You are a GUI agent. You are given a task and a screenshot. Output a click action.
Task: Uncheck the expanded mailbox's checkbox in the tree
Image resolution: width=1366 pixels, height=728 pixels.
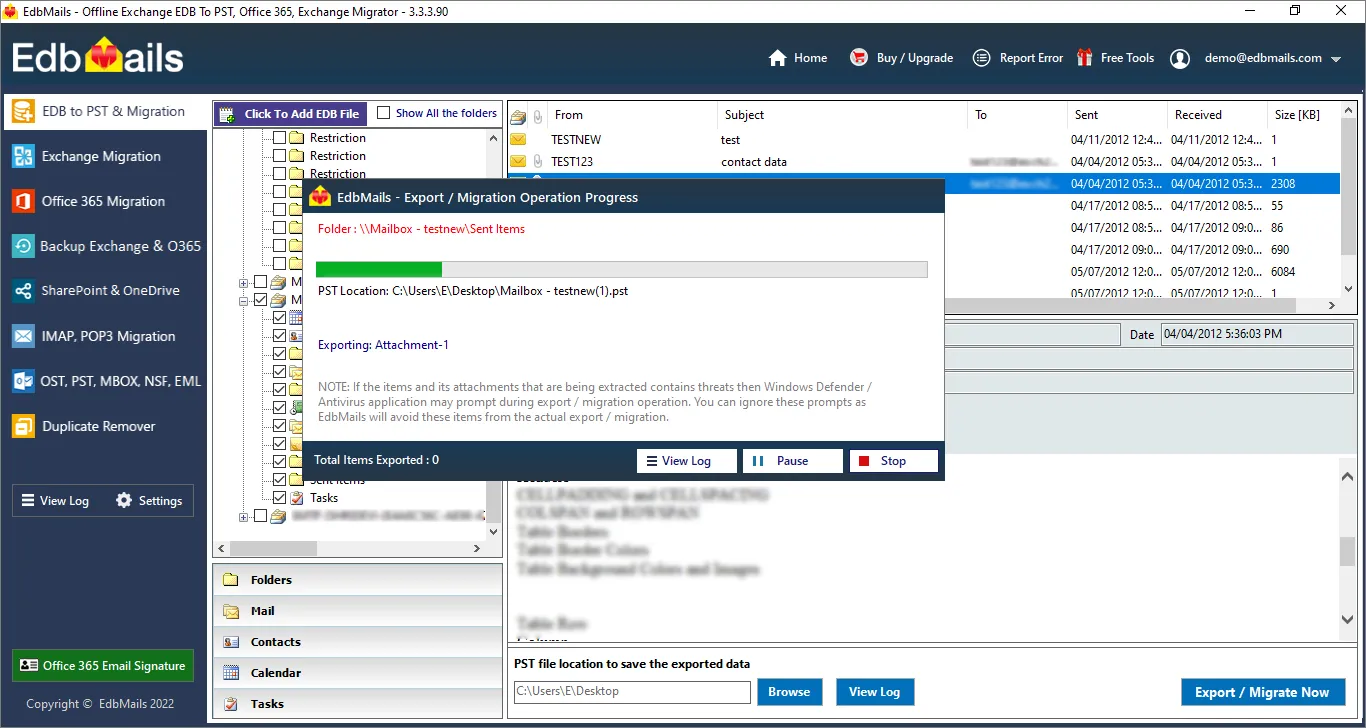tap(261, 300)
